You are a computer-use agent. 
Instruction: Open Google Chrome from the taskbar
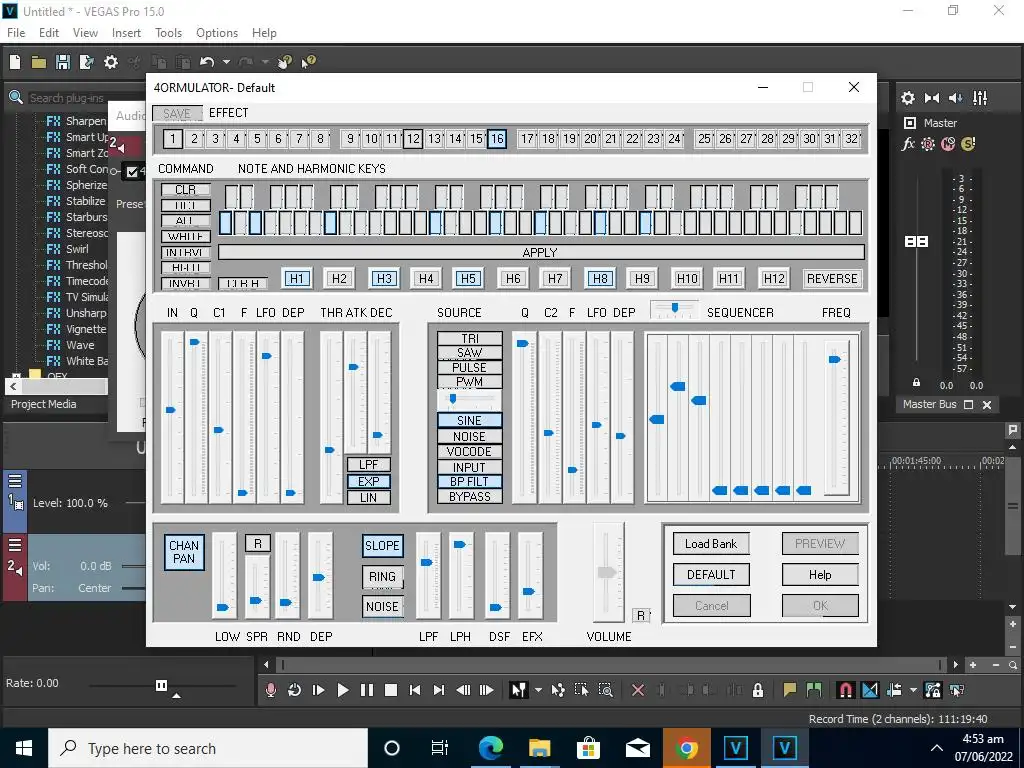coord(686,748)
